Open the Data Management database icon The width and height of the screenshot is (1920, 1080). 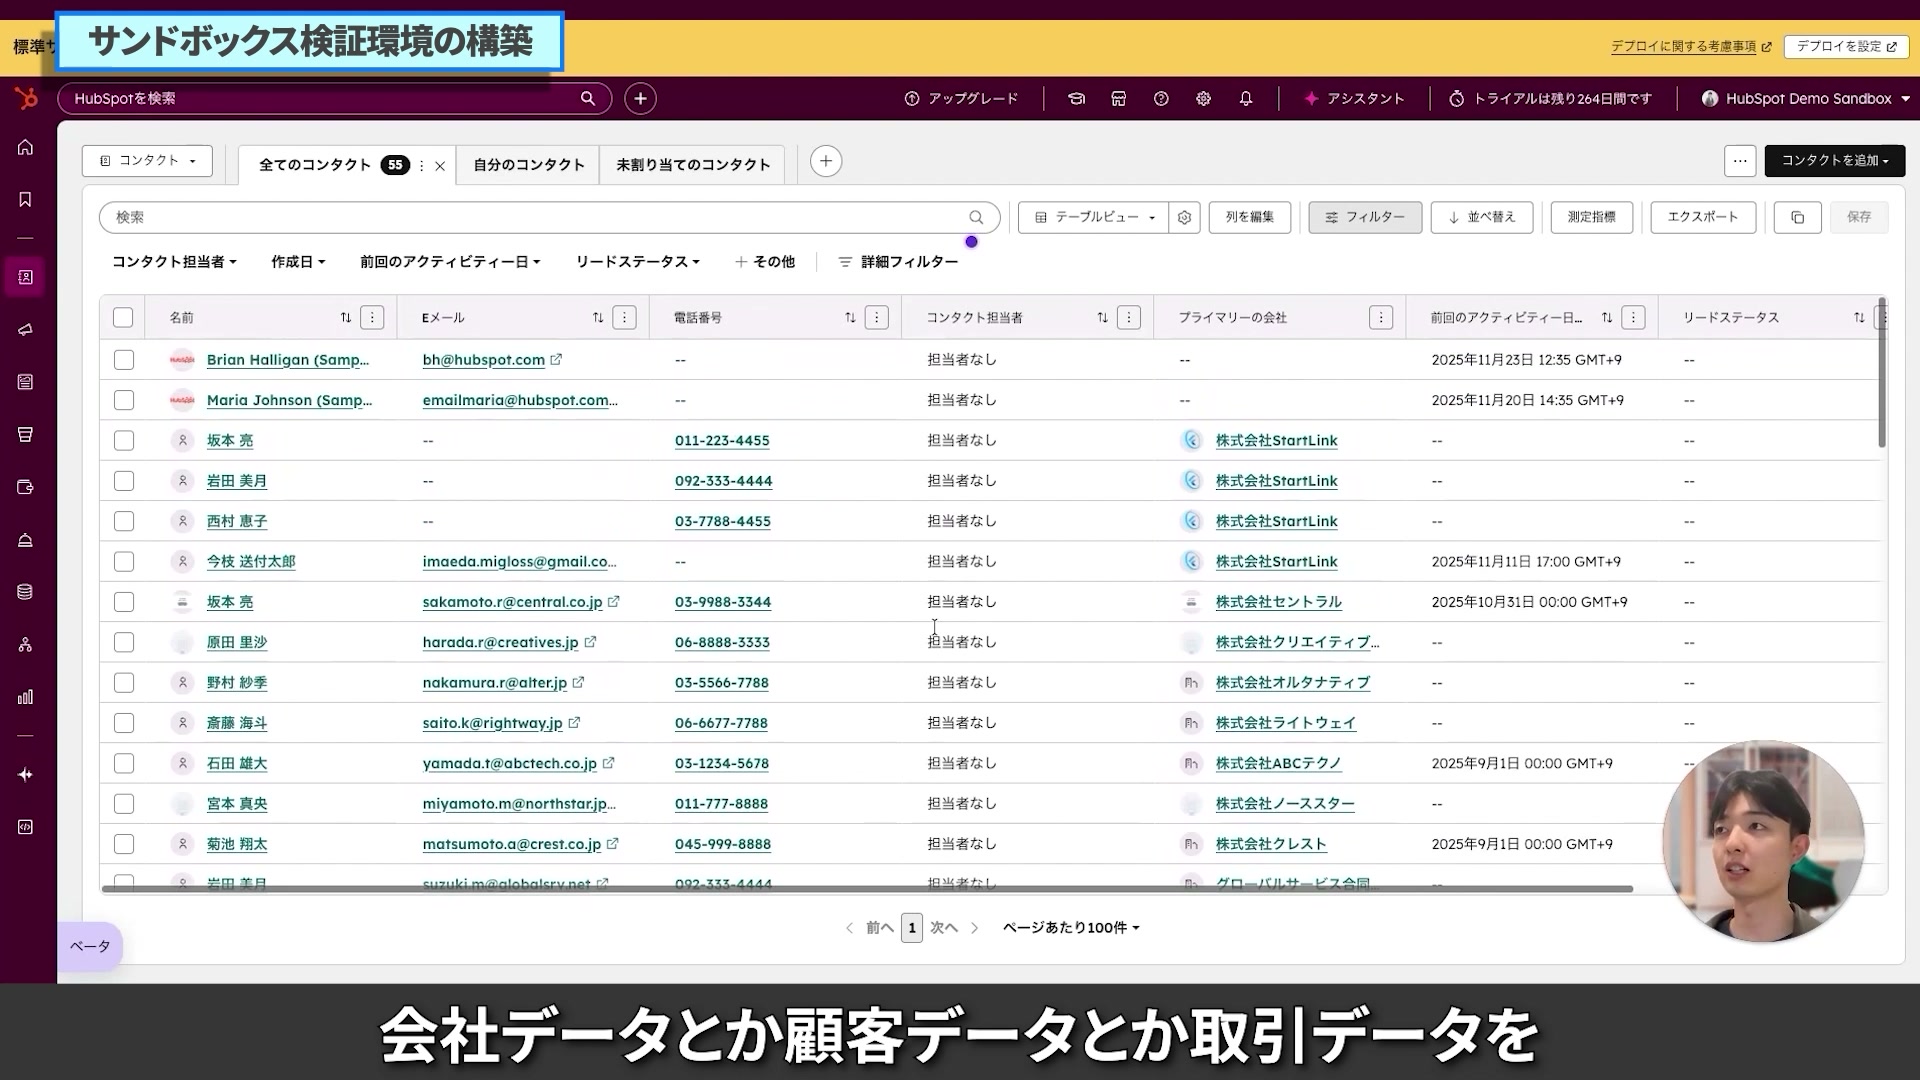[x=24, y=591]
